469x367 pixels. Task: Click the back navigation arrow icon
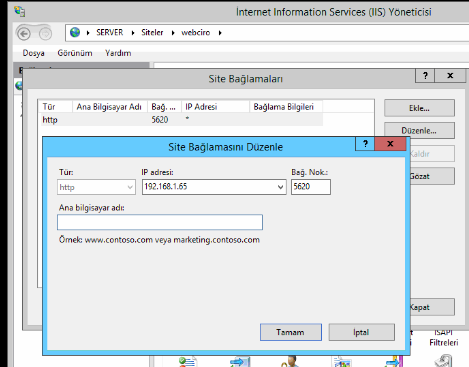[x=24, y=33]
